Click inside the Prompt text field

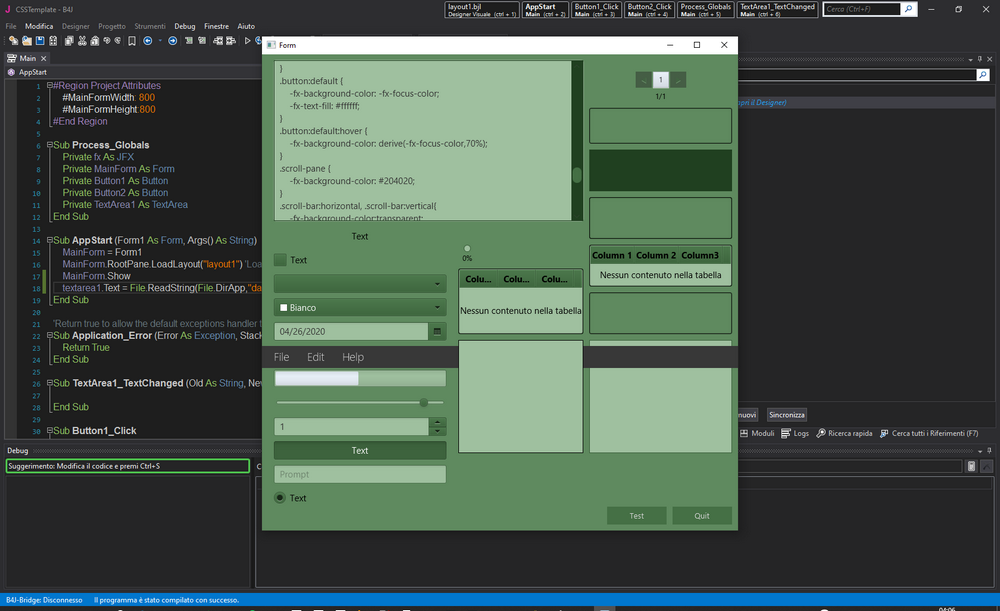[360, 474]
